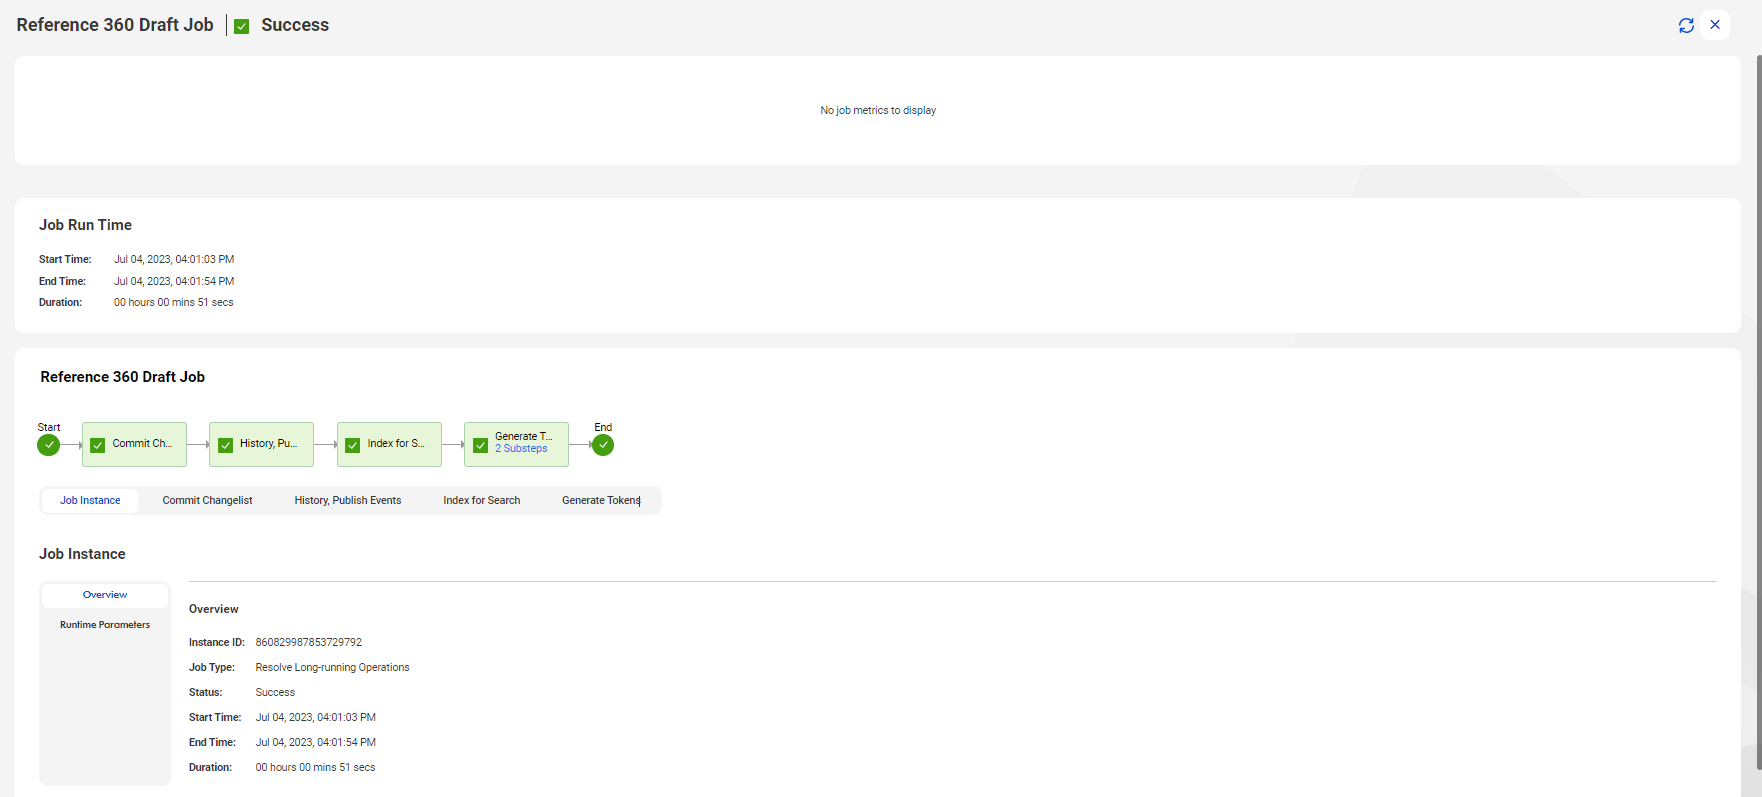Click the Job Run Time start time value
The image size is (1762, 797).
pyautogui.click(x=174, y=259)
